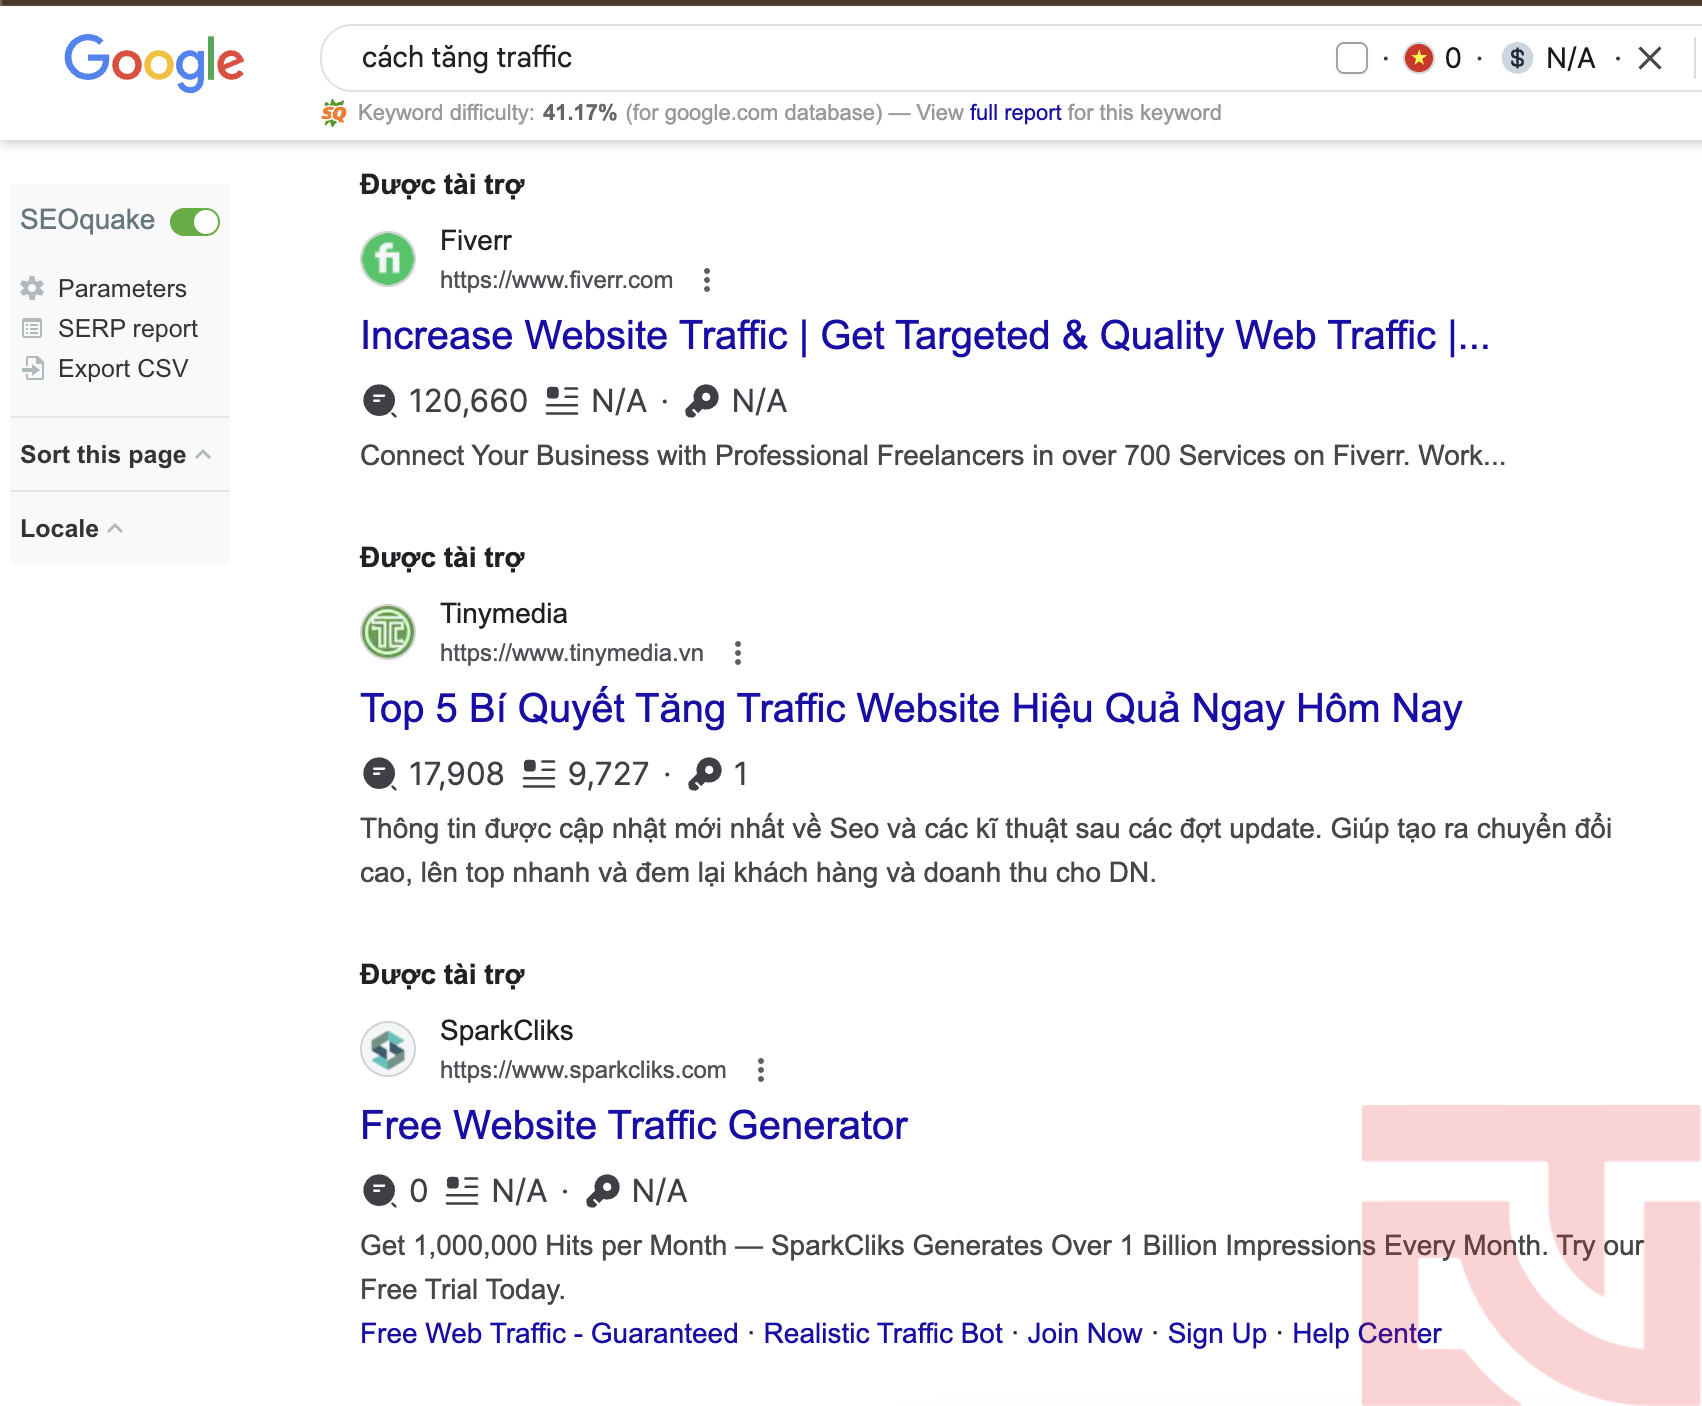
Task: Click the dollar CPC icon
Action: point(1517,58)
